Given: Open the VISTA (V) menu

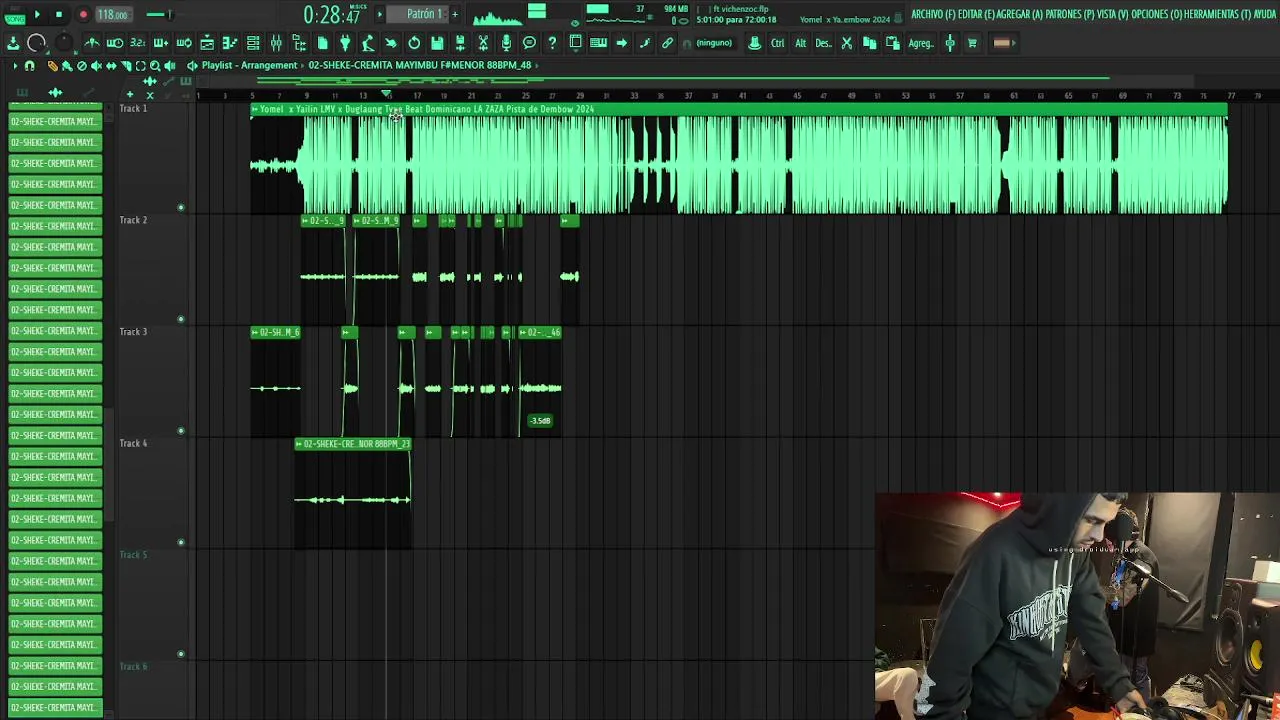Looking at the screenshot, I should [x=1112, y=15].
